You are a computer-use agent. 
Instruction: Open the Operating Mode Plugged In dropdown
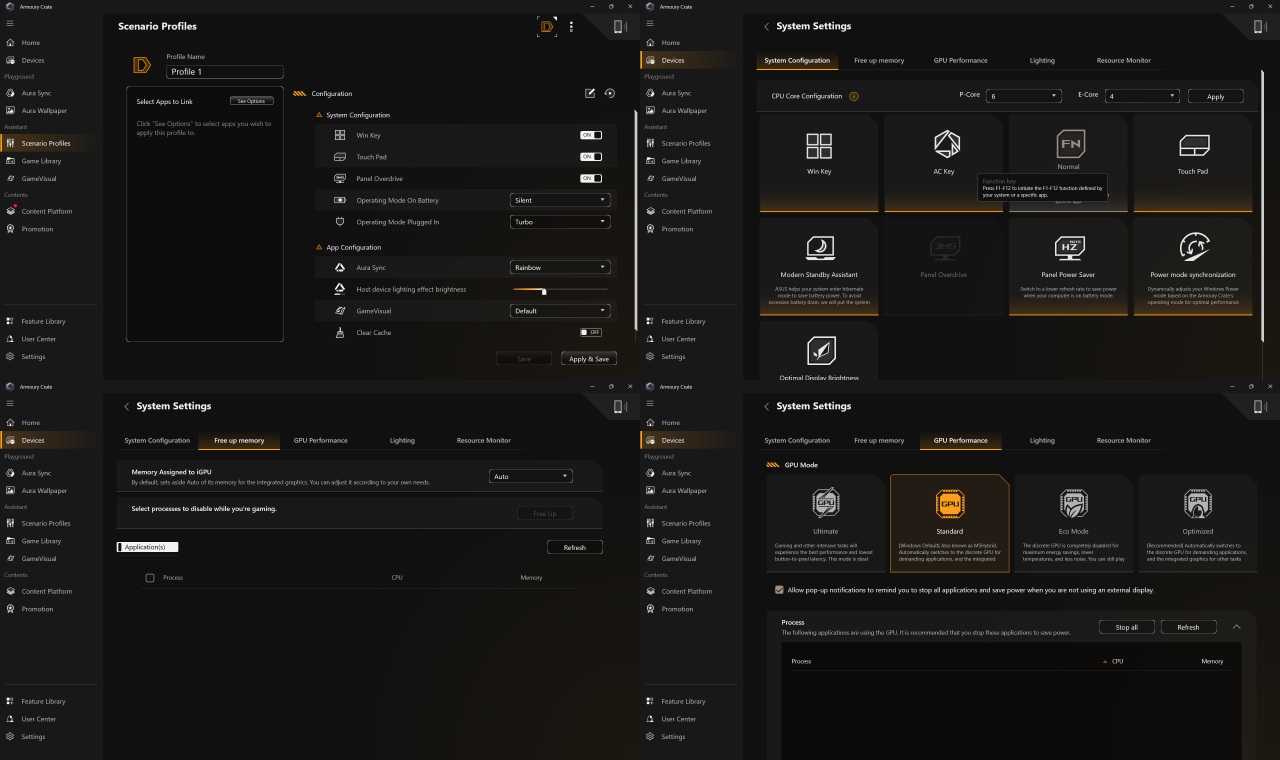click(560, 222)
